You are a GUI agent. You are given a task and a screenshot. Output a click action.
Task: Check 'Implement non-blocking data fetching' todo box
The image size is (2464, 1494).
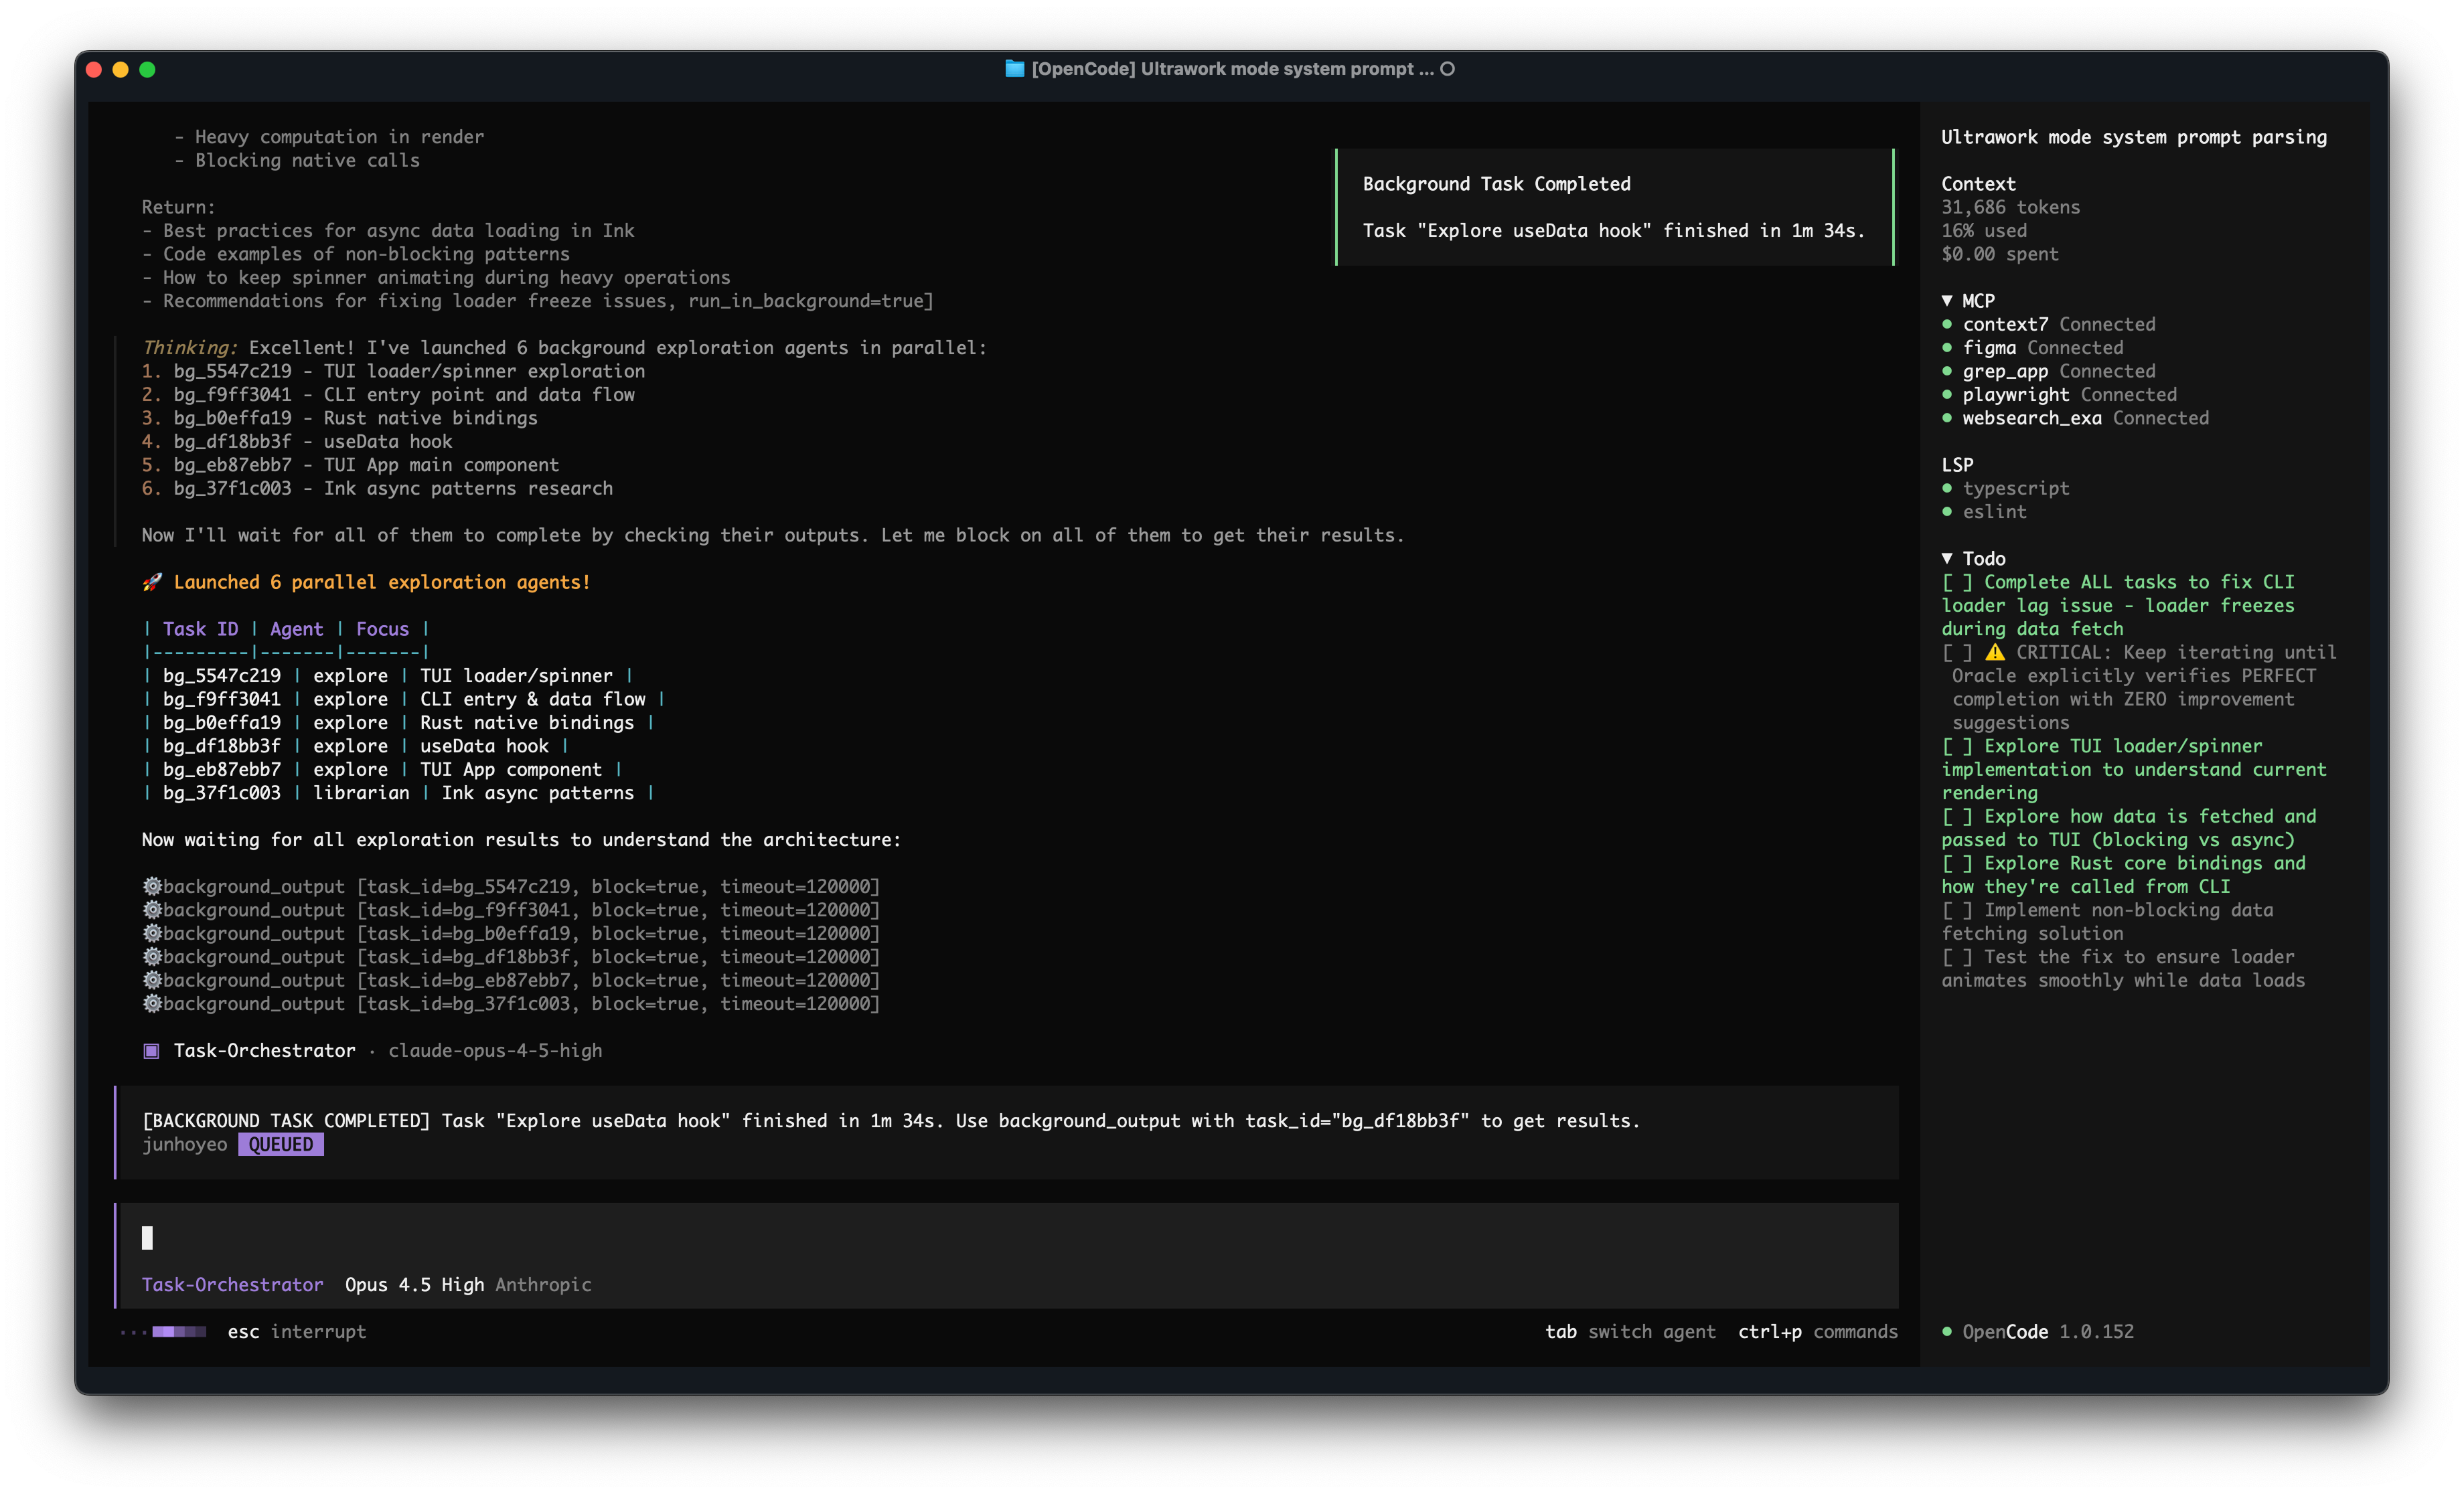pyautogui.click(x=1957, y=910)
